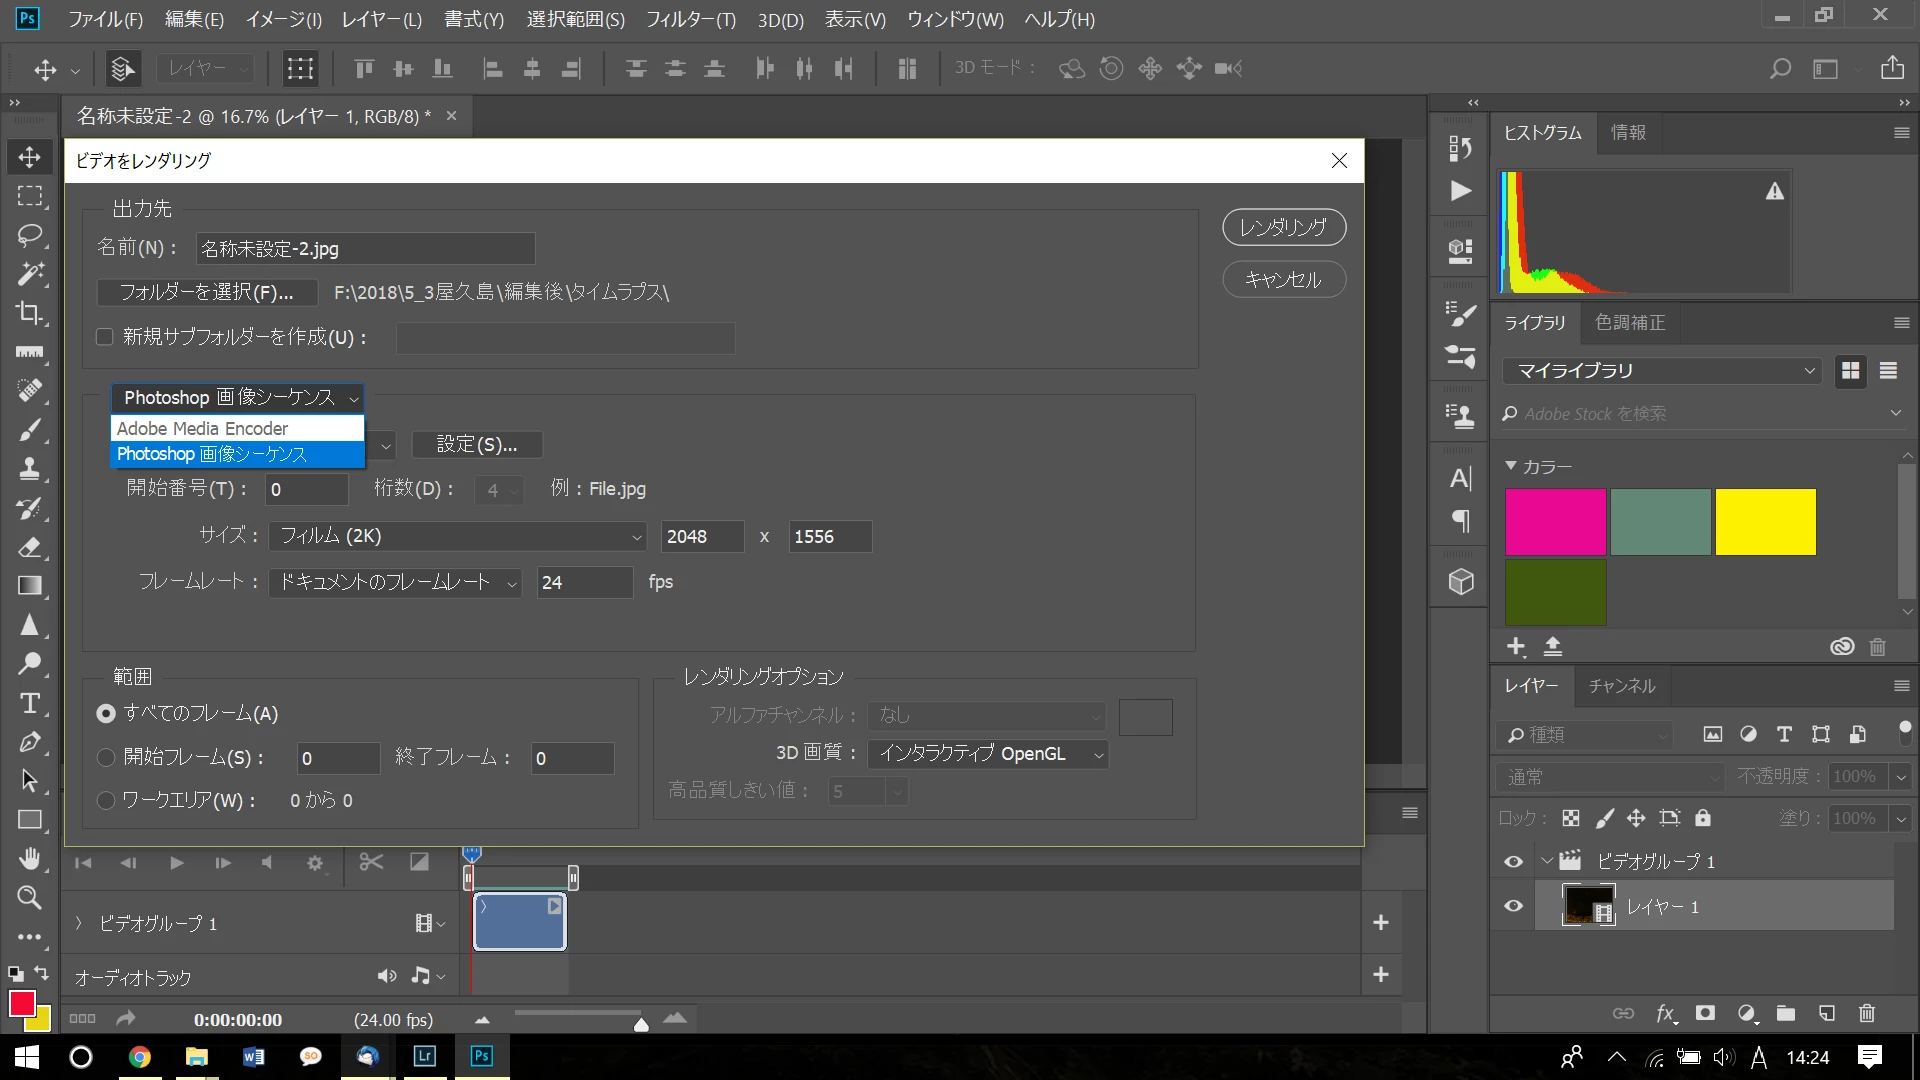The height and width of the screenshot is (1080, 1920).
Task: Click the scissors split clip icon
Action: (x=371, y=862)
